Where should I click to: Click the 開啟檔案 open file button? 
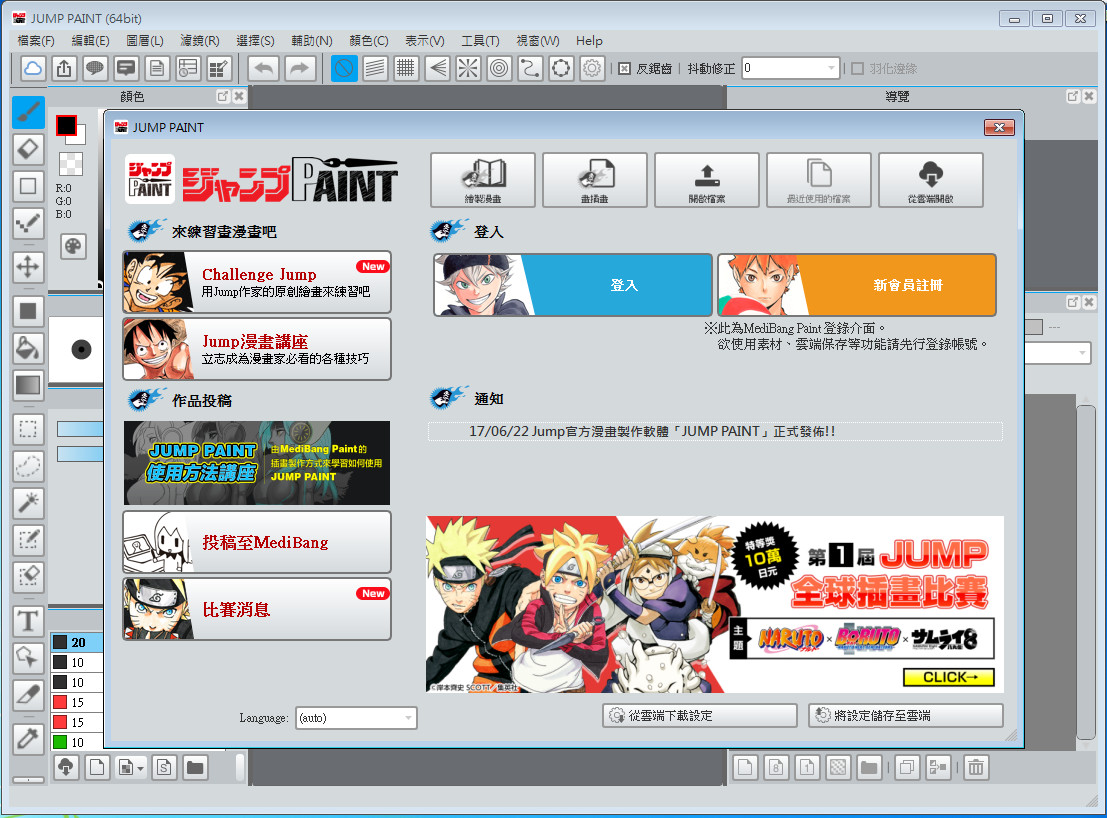pos(707,180)
